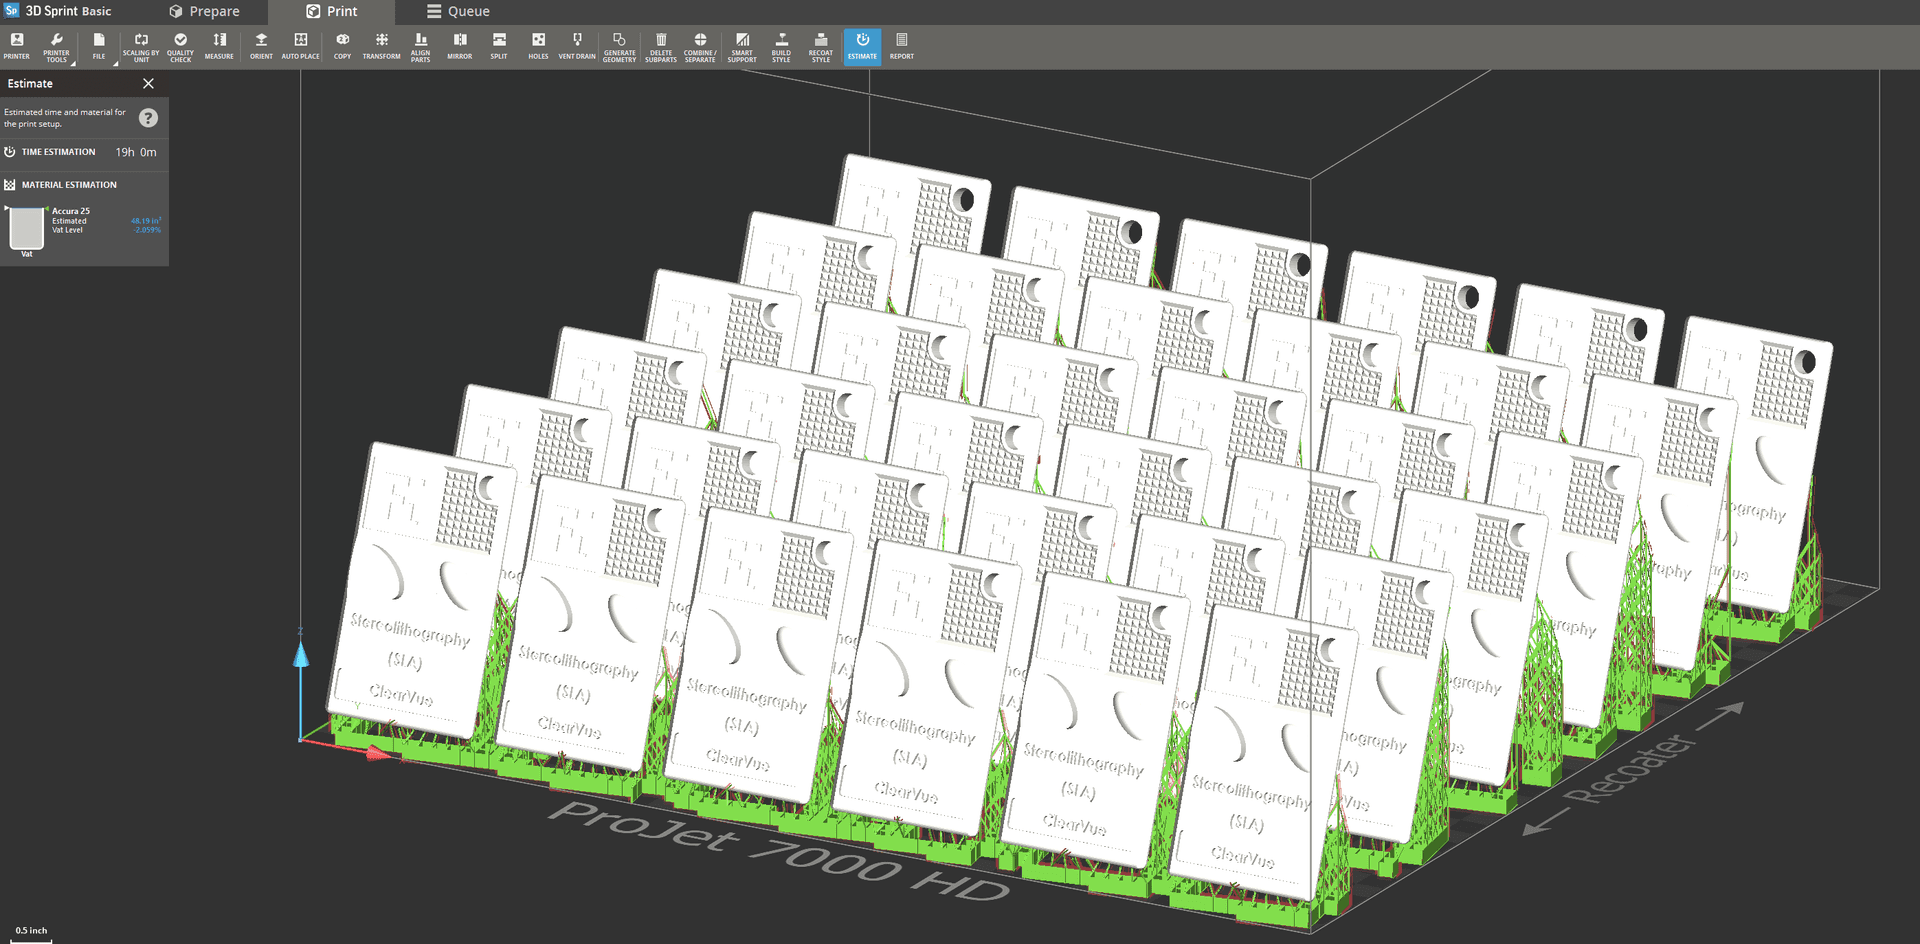
Task: Select the Split tool
Action: pyautogui.click(x=499, y=46)
